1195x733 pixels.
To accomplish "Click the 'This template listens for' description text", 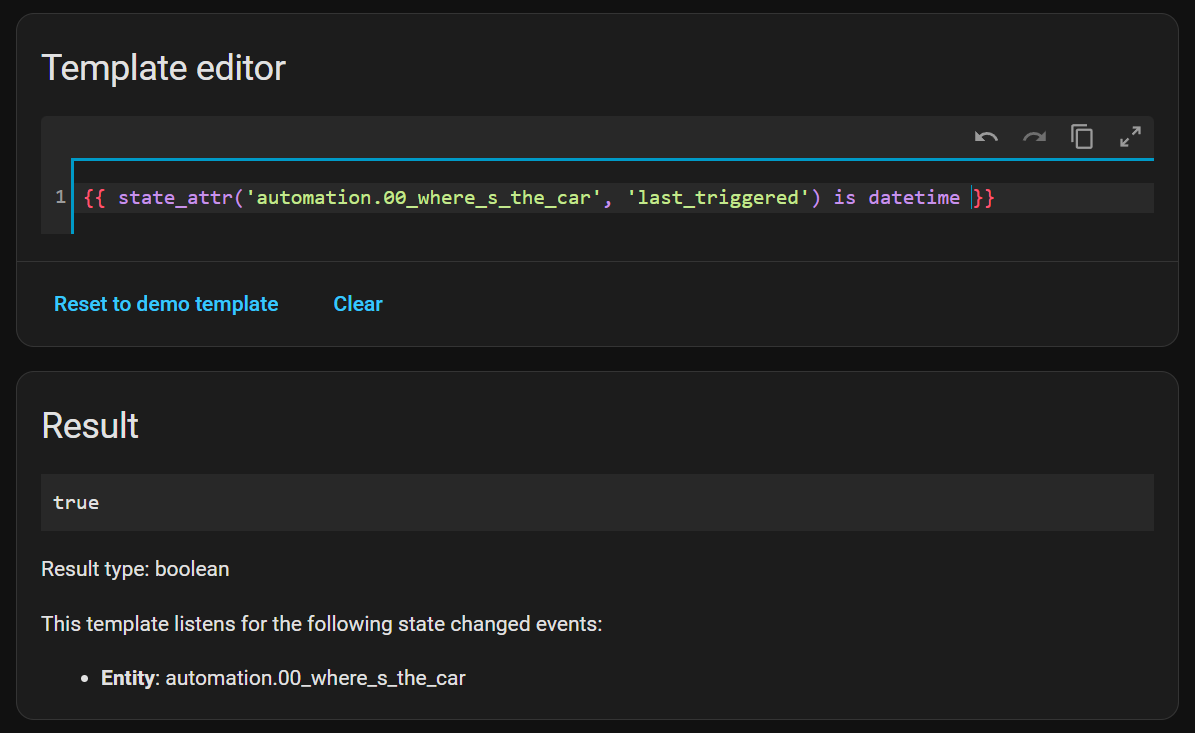I will click(x=321, y=624).
